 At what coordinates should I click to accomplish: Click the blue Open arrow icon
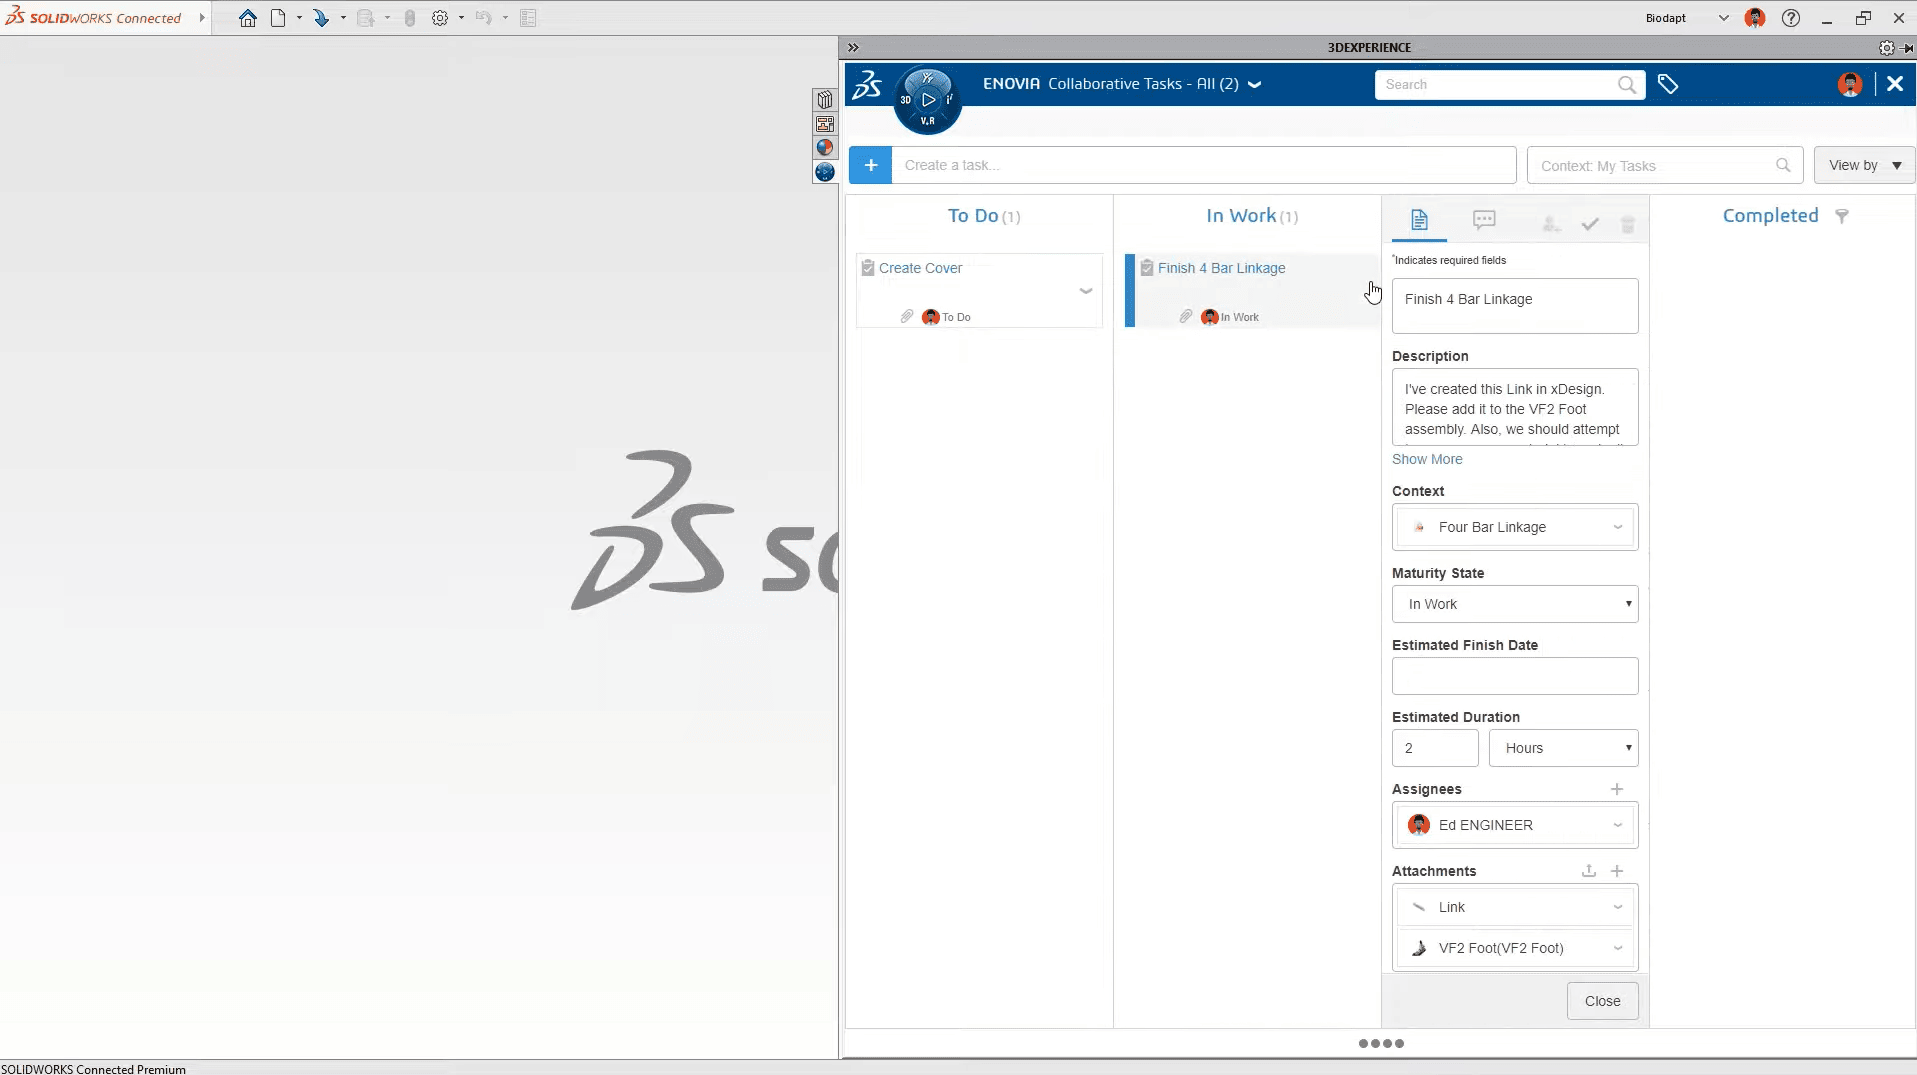click(321, 18)
